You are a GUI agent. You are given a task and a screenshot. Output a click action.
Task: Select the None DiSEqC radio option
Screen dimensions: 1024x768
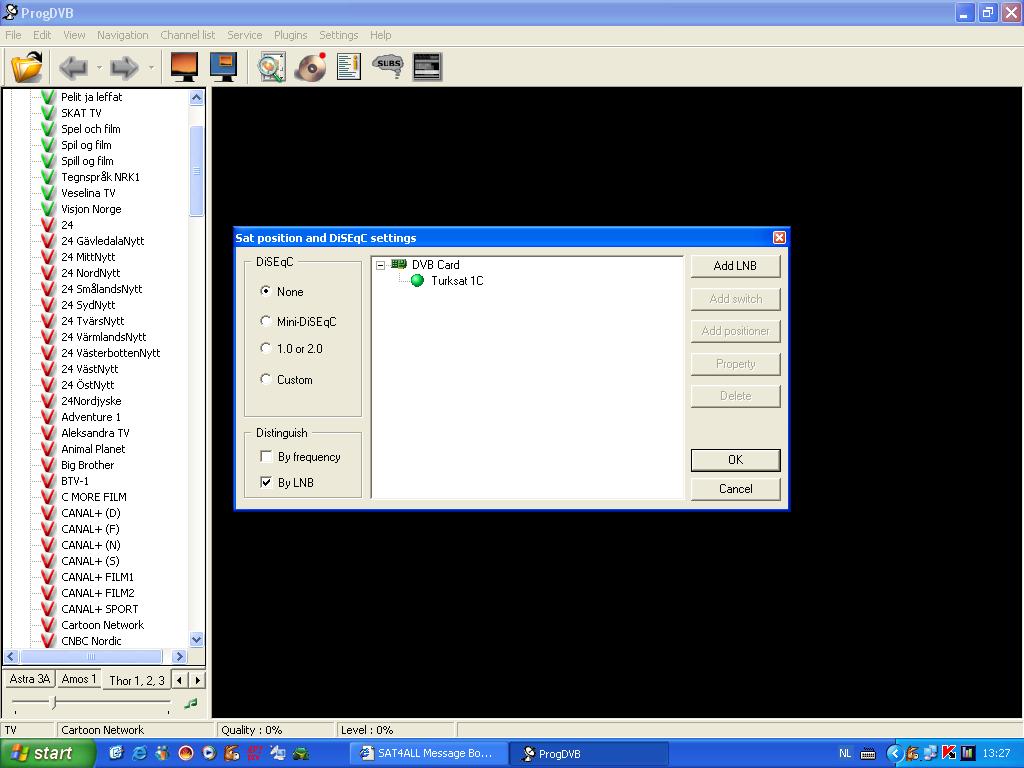point(265,291)
